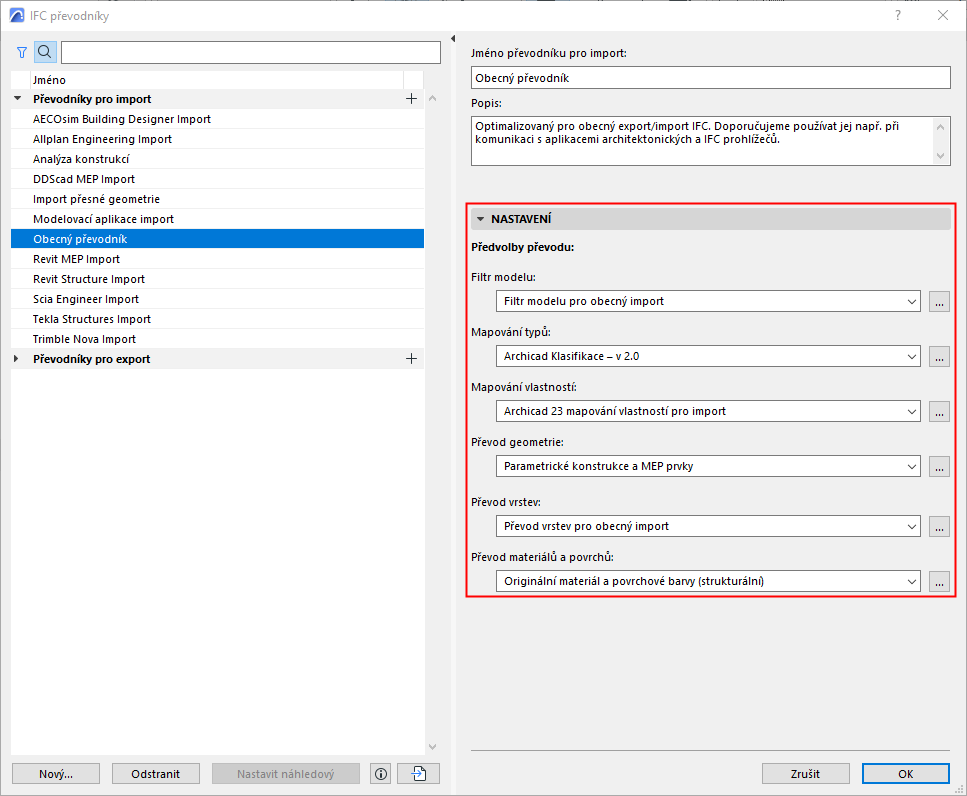
Task: Expand Převodníky pro export group
Action: [17, 359]
